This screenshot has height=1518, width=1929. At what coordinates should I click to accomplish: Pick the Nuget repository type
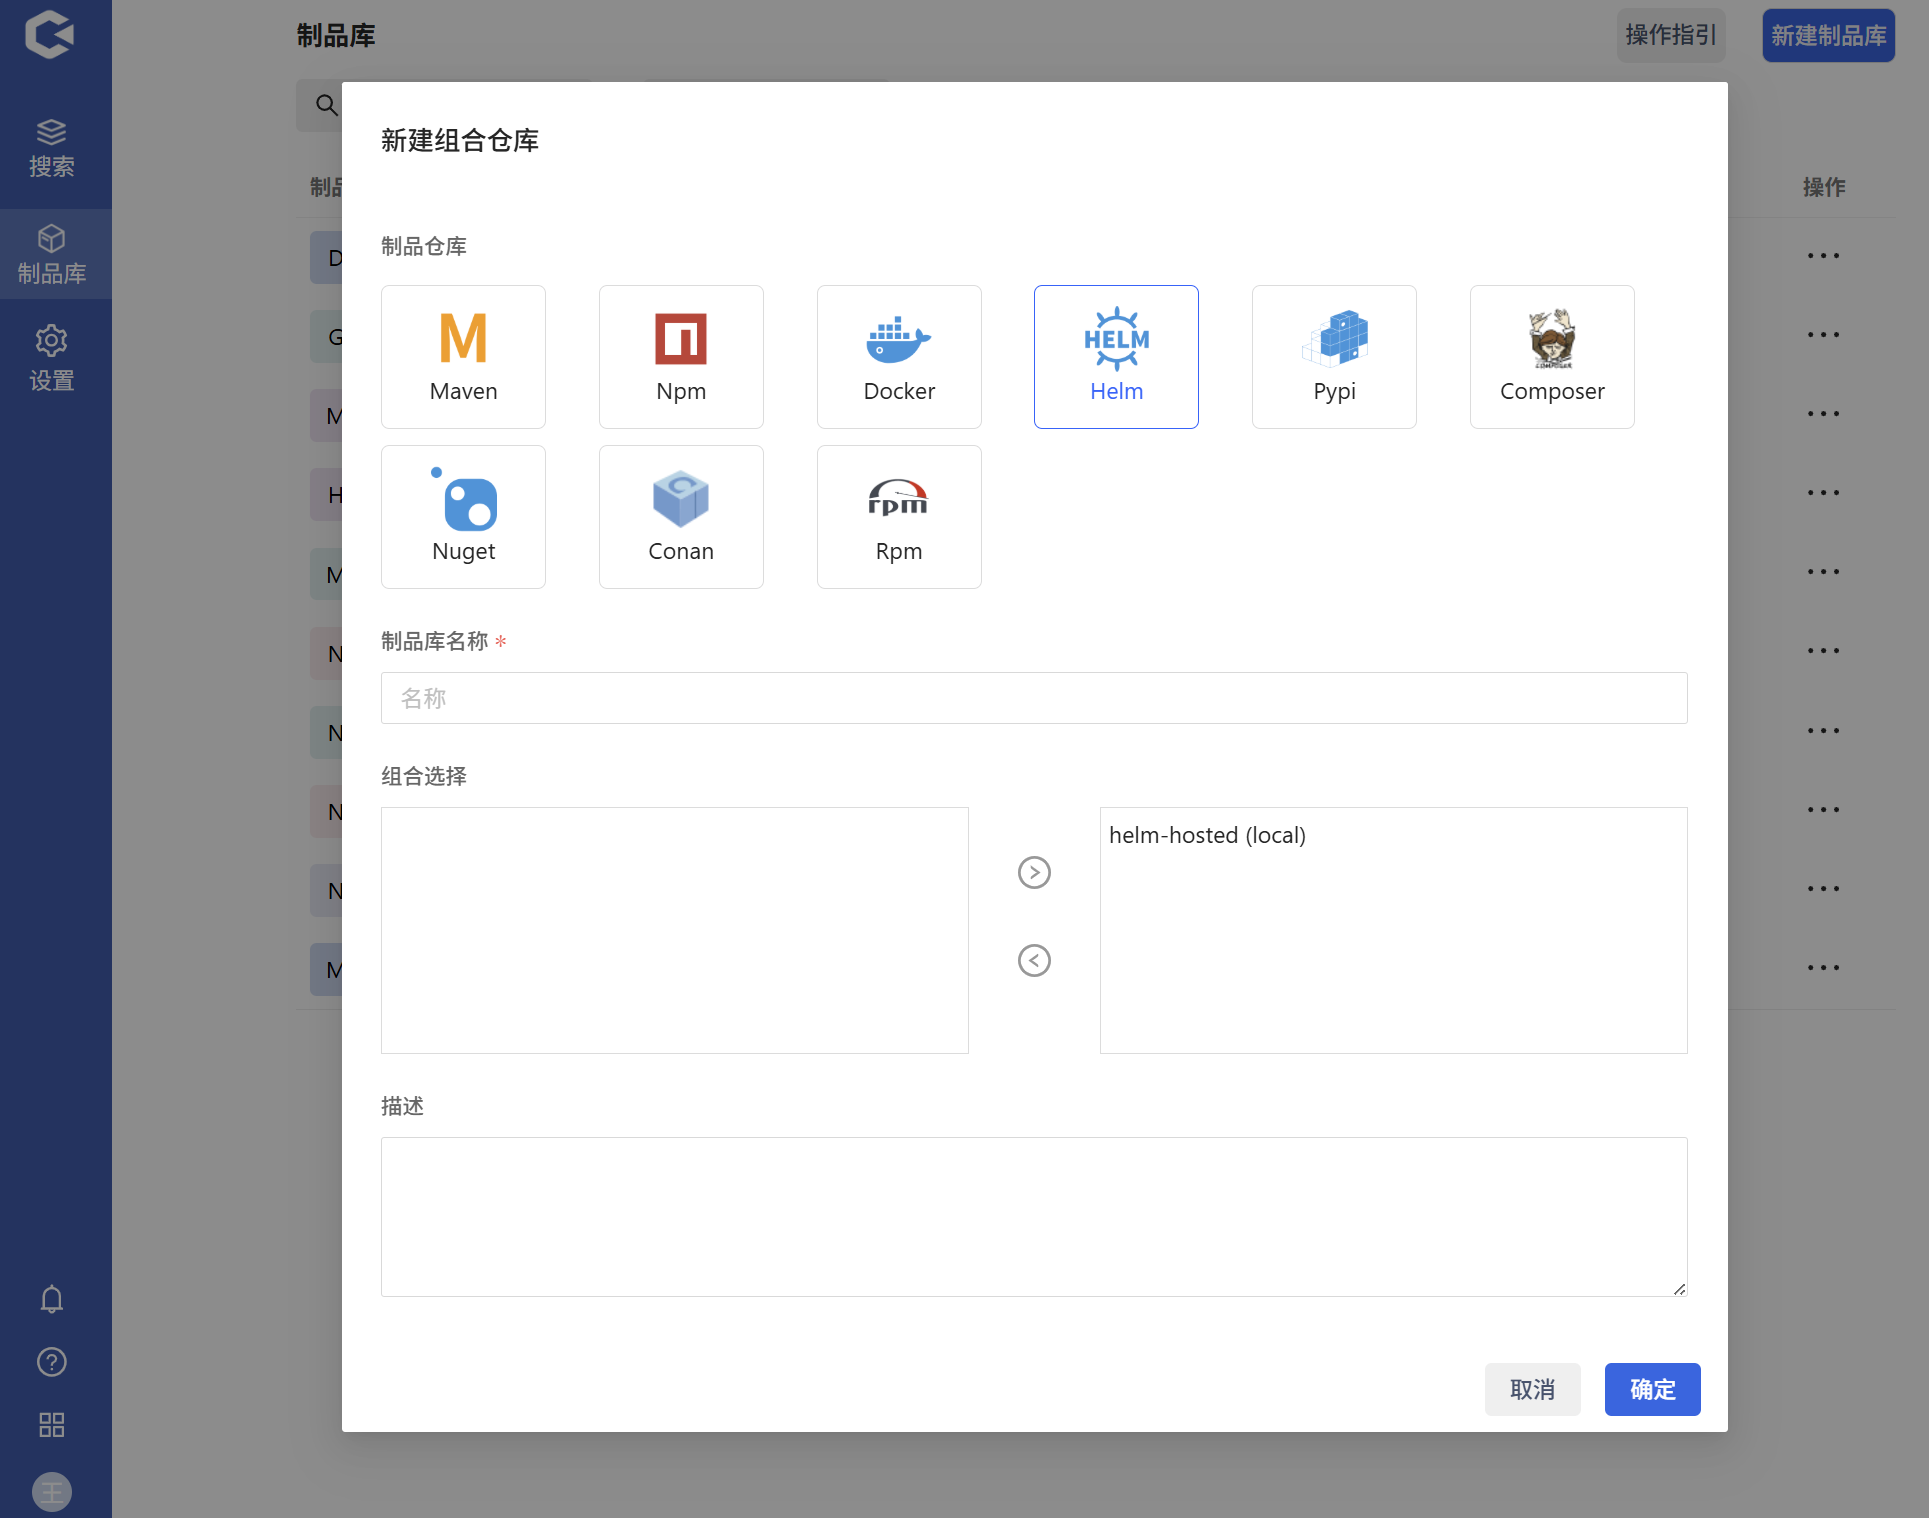[x=463, y=517]
